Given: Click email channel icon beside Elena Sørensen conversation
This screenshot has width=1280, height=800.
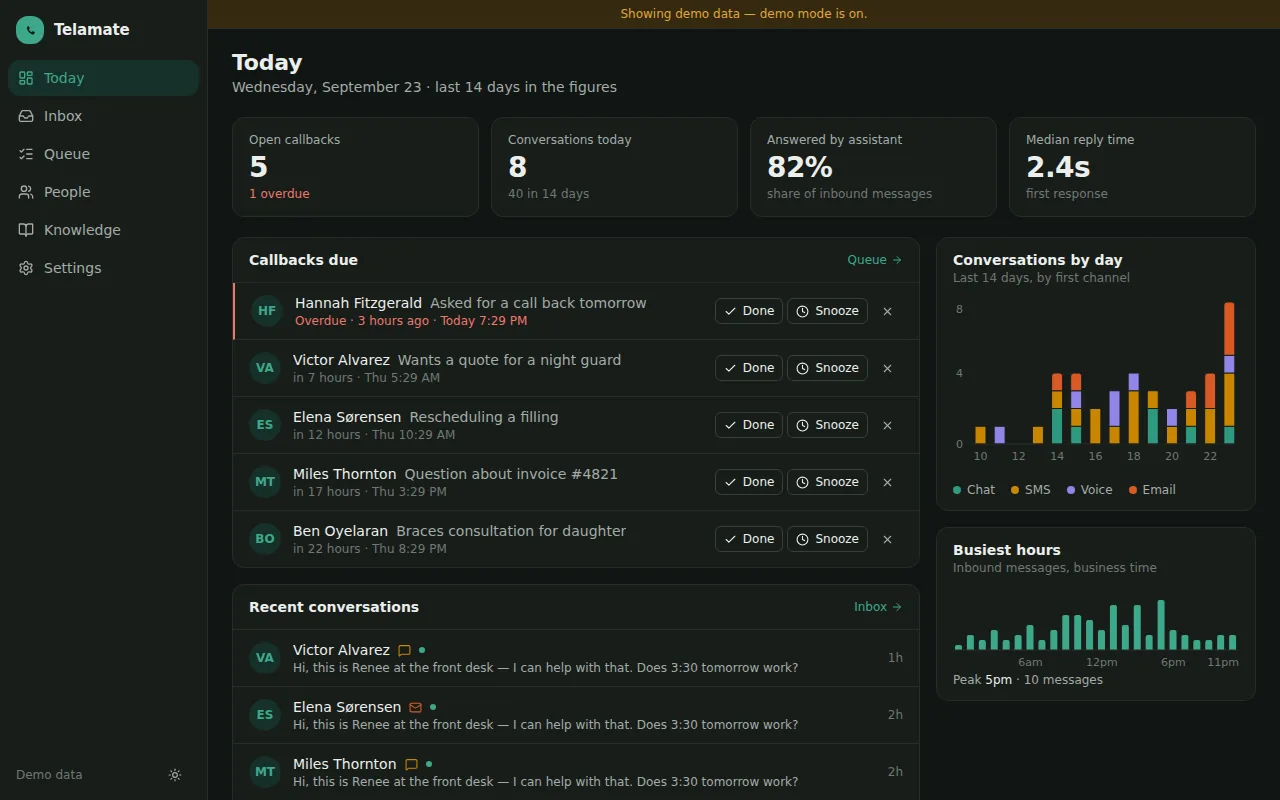Looking at the screenshot, I should [x=416, y=707].
